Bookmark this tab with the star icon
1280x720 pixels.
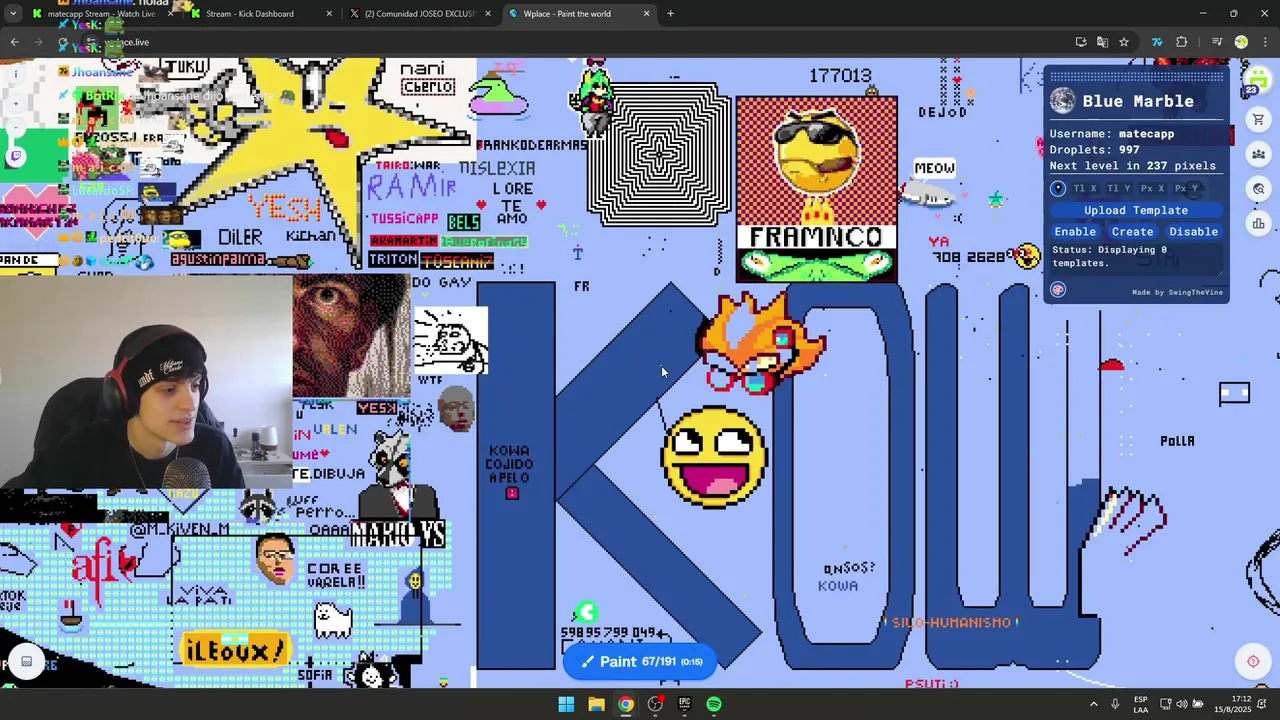(x=1124, y=42)
